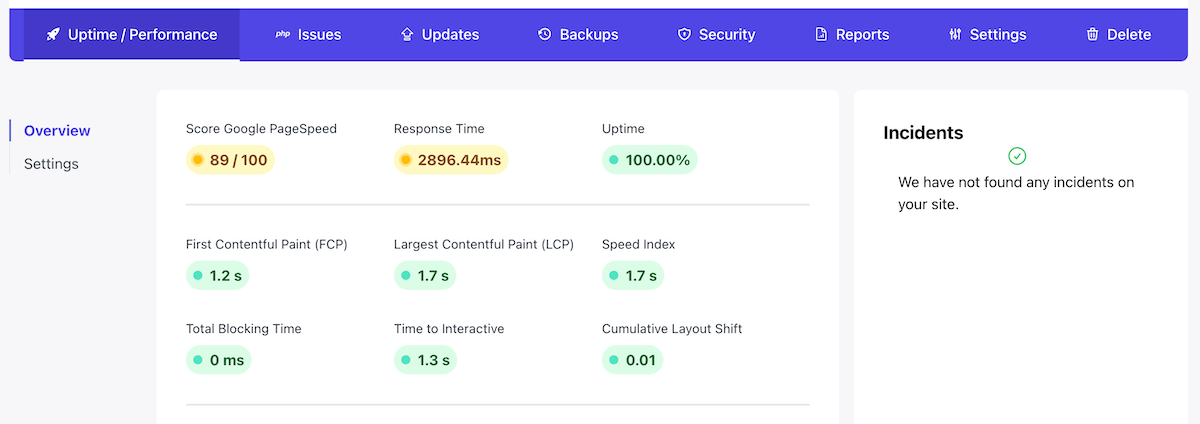Click the 0 ms blocking time value
The image size is (1200, 424).
218,360
